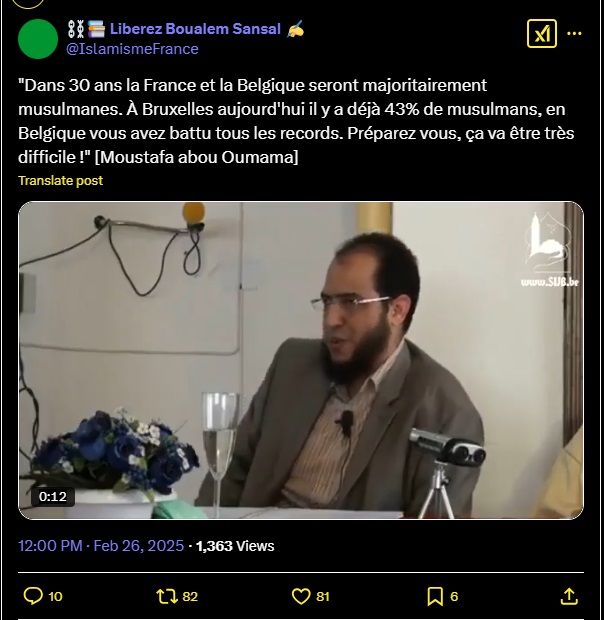The height and width of the screenshot is (620, 604).
Task: Open the three-dot more options menu
Action: click(574, 34)
